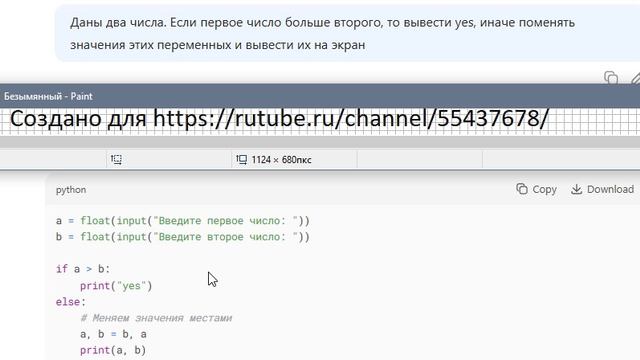Screen dimensions: 640x360
Task: Click the 'a, b = b, a' code line
Action: [113, 334]
